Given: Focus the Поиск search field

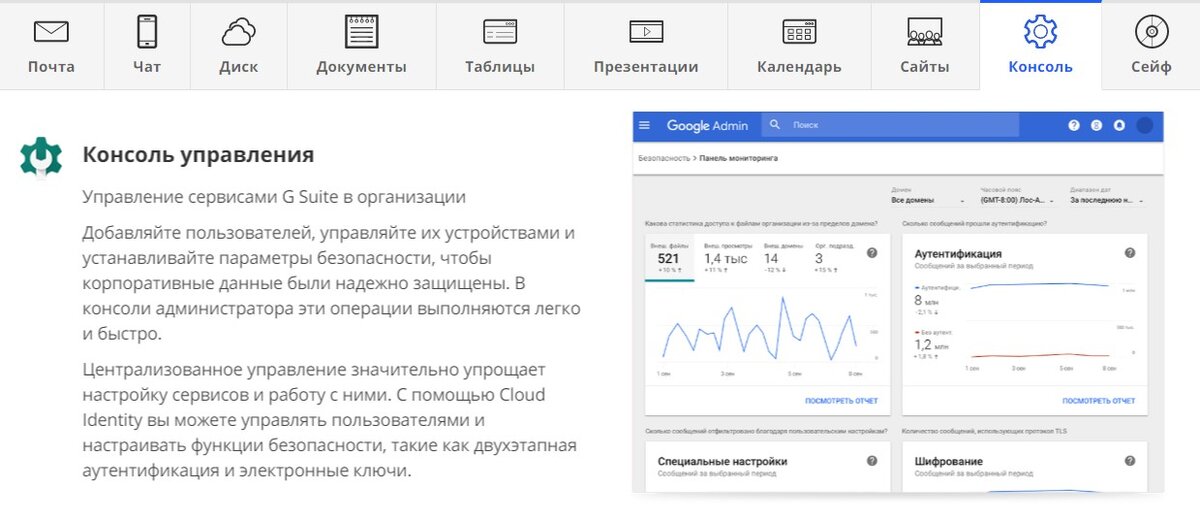Looking at the screenshot, I should tap(890, 125).
